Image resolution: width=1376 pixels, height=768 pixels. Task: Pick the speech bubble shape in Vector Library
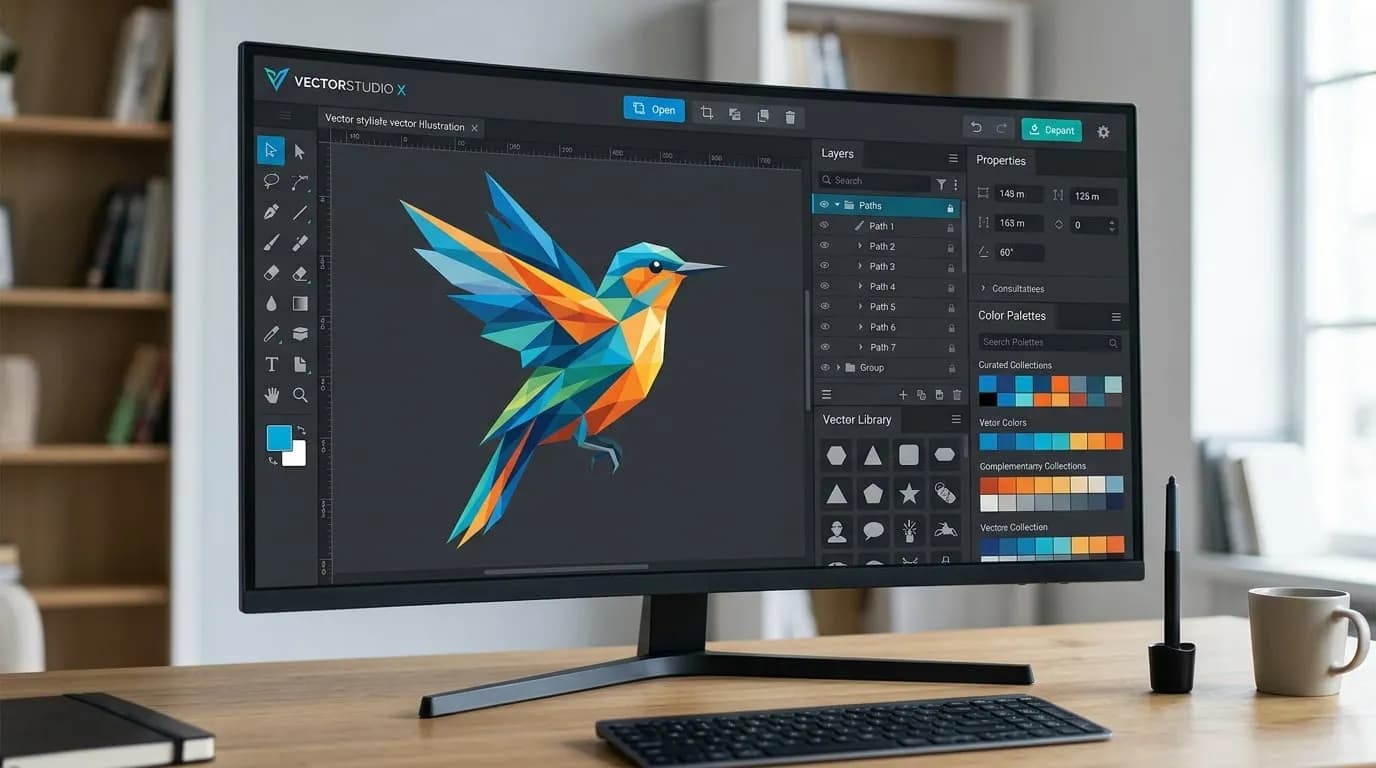873,531
